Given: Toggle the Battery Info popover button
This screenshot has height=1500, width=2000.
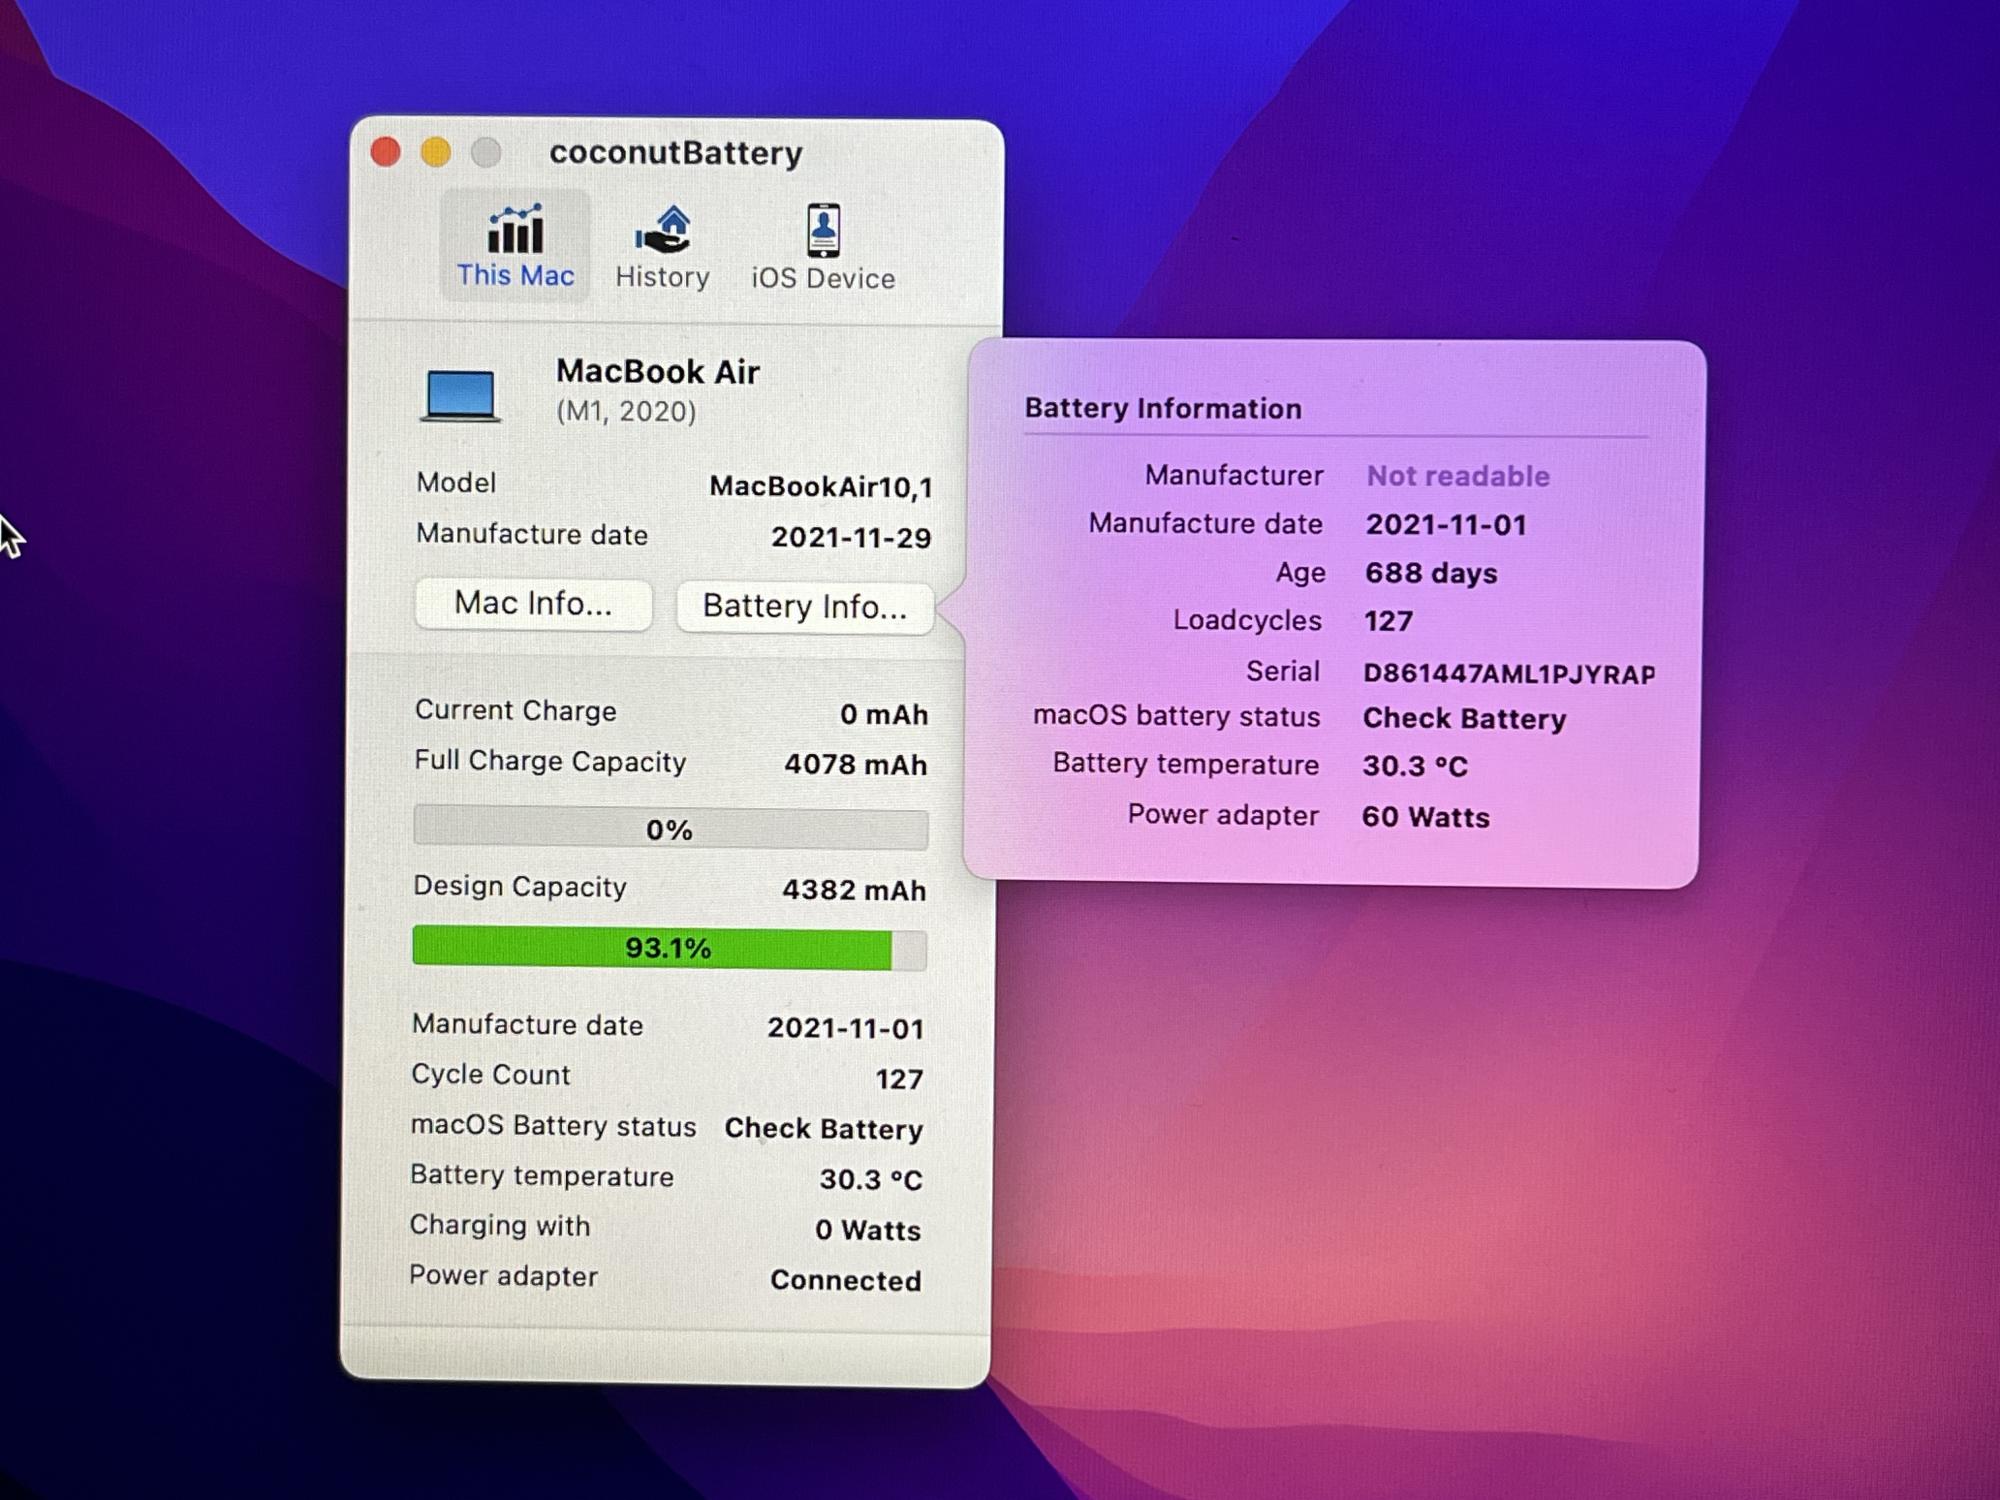Looking at the screenshot, I should tap(805, 606).
